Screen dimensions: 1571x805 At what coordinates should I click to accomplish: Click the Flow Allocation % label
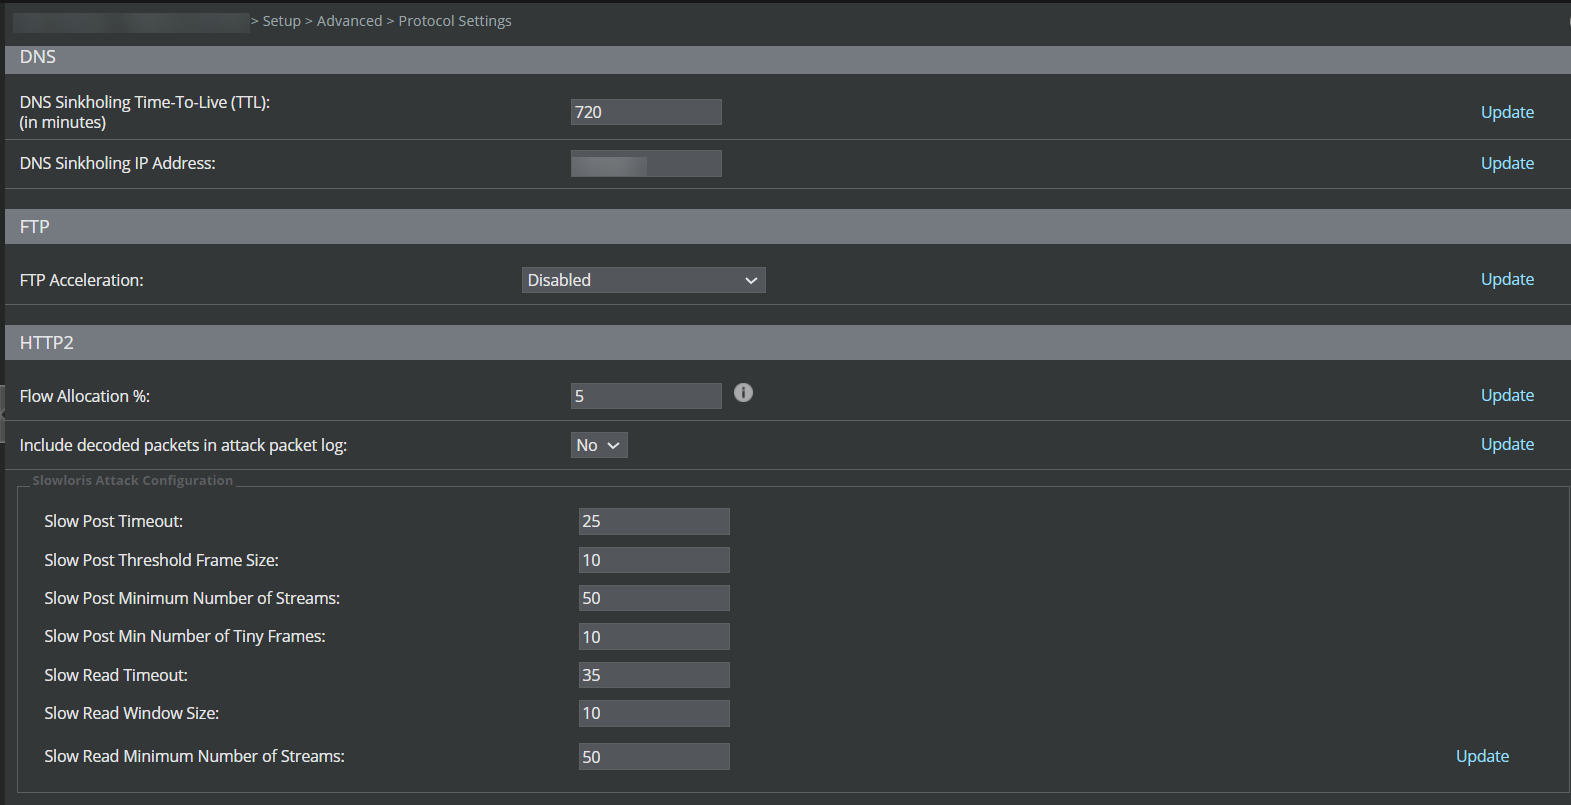tap(85, 396)
